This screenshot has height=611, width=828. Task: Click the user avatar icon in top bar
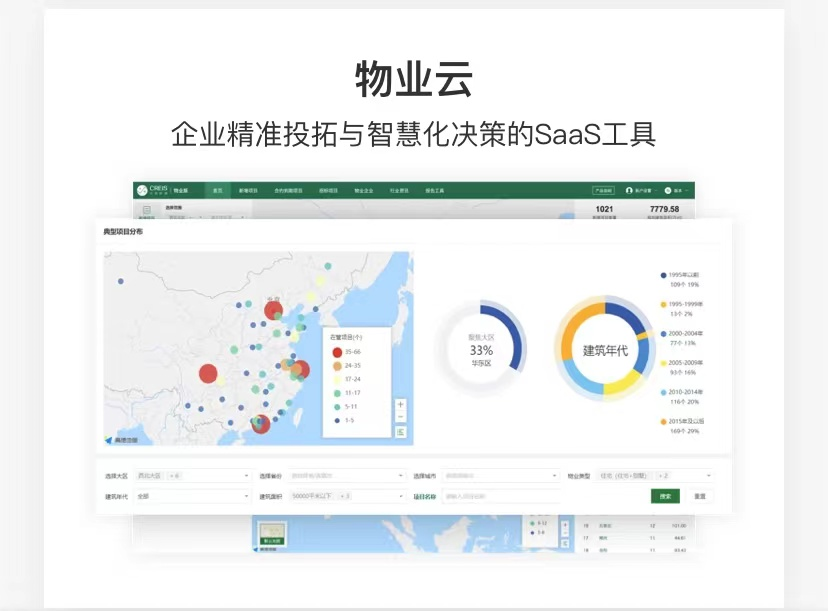[x=629, y=189]
